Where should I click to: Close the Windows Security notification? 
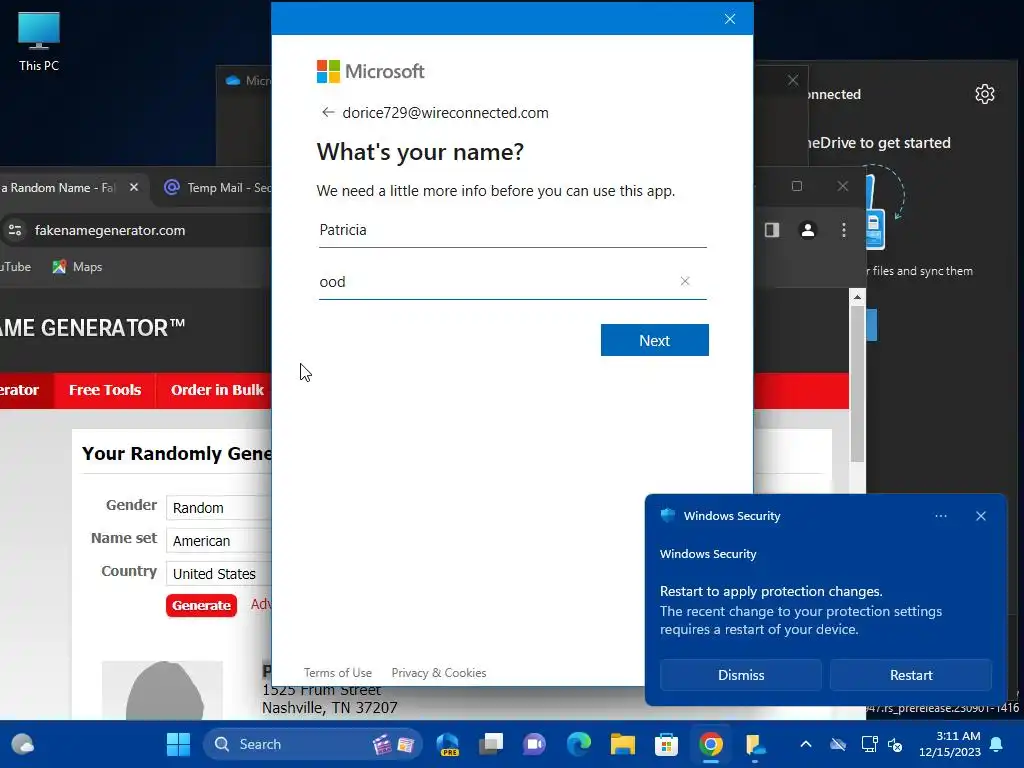981,516
